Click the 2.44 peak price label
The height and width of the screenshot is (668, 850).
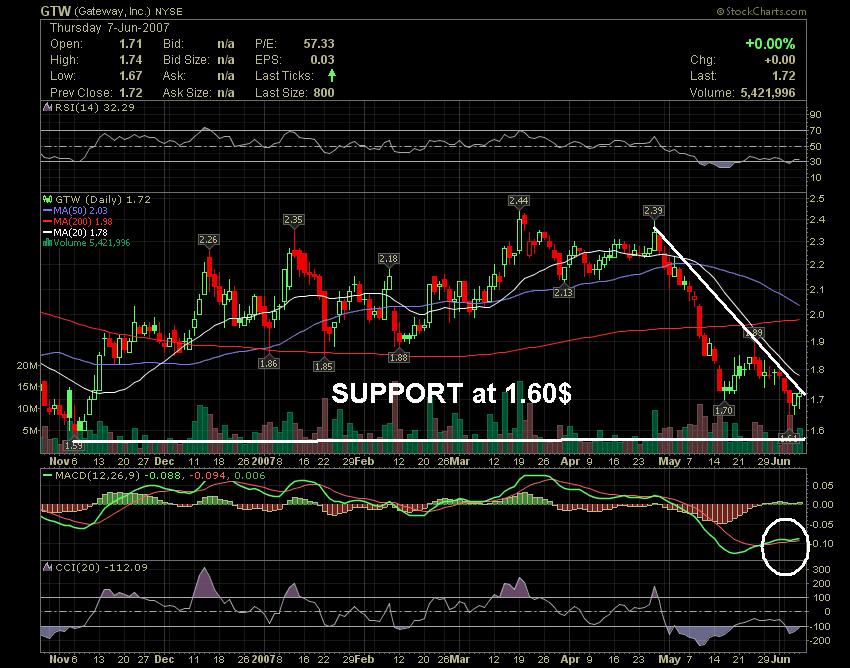coord(519,201)
